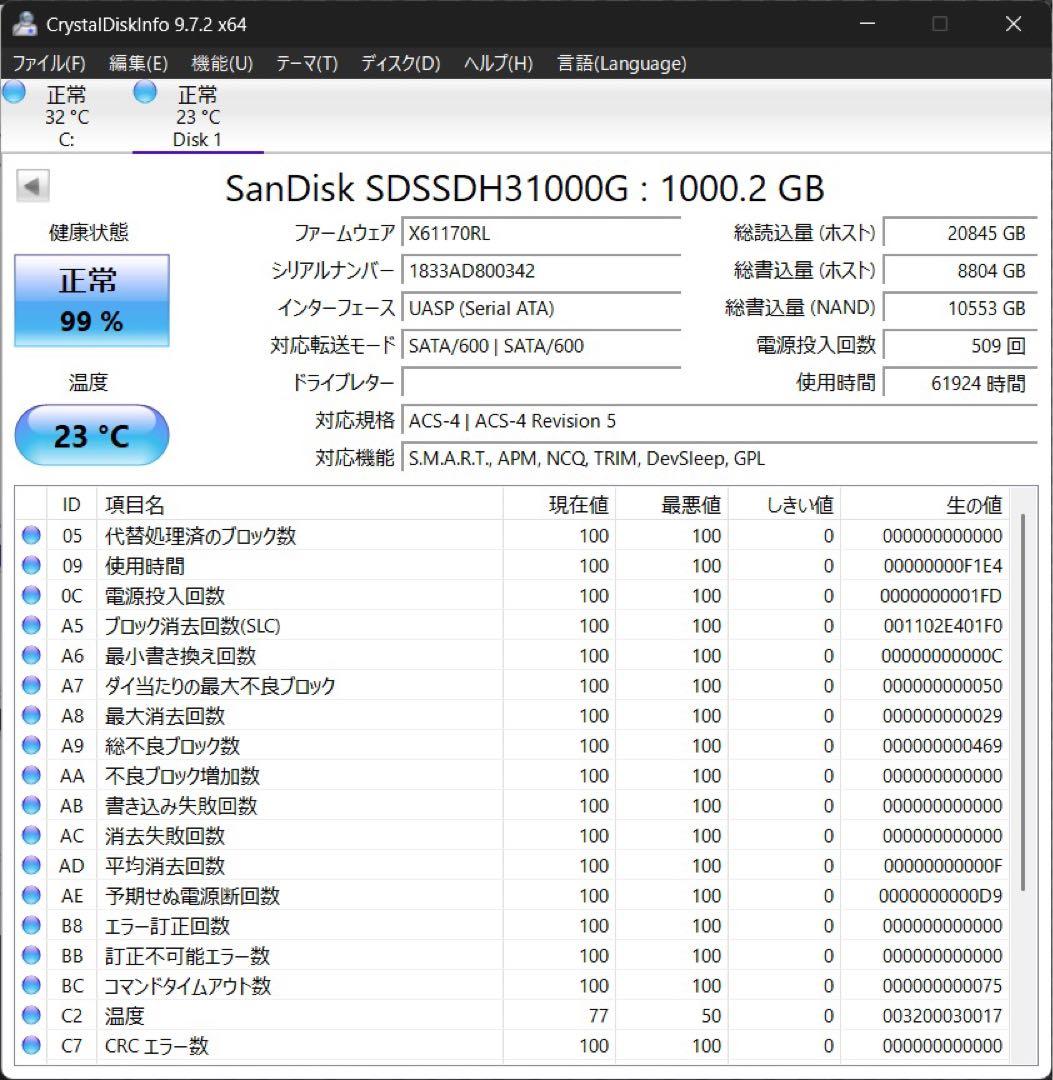
Task: Click the ID column header
Action: [x=72, y=505]
